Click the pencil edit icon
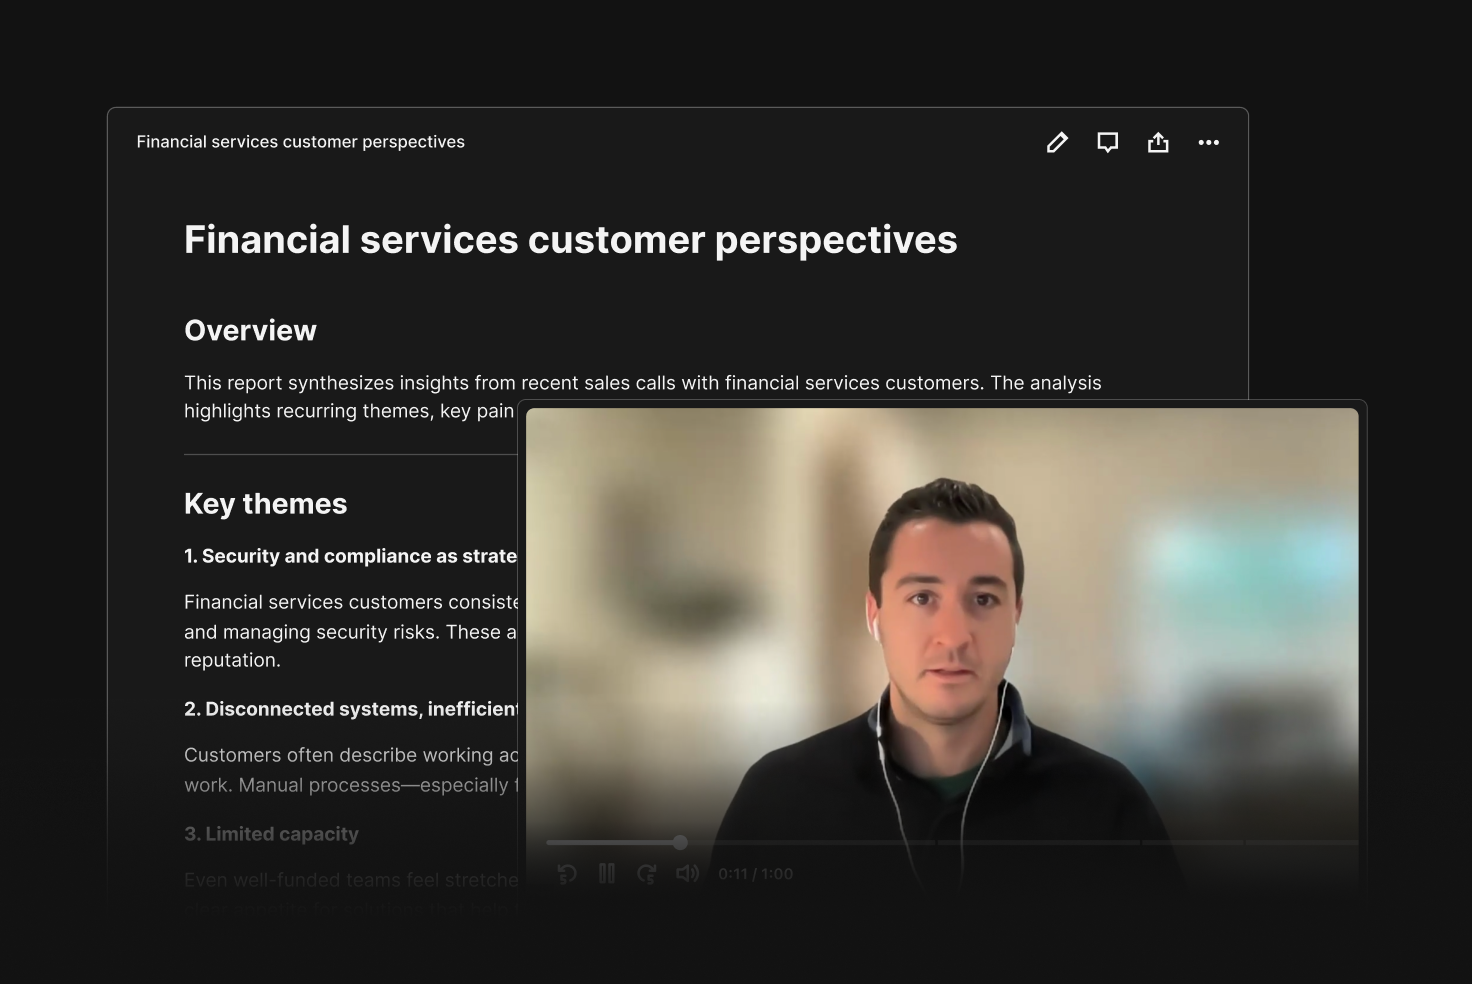 (1057, 143)
